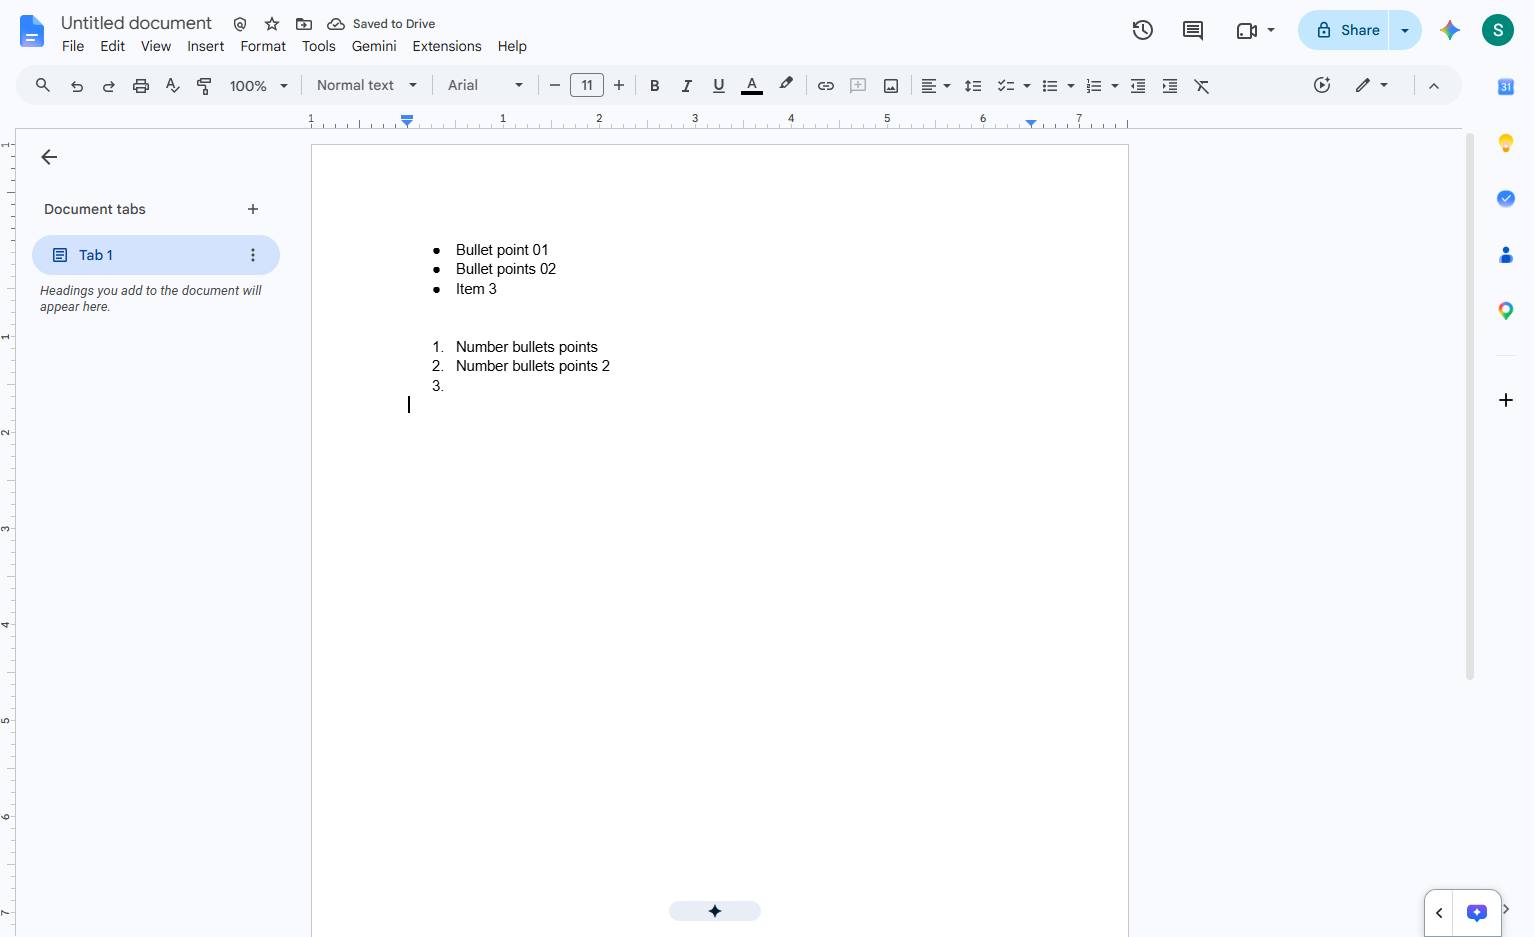Decrease indent
The width and height of the screenshot is (1534, 937).
[x=1138, y=86]
